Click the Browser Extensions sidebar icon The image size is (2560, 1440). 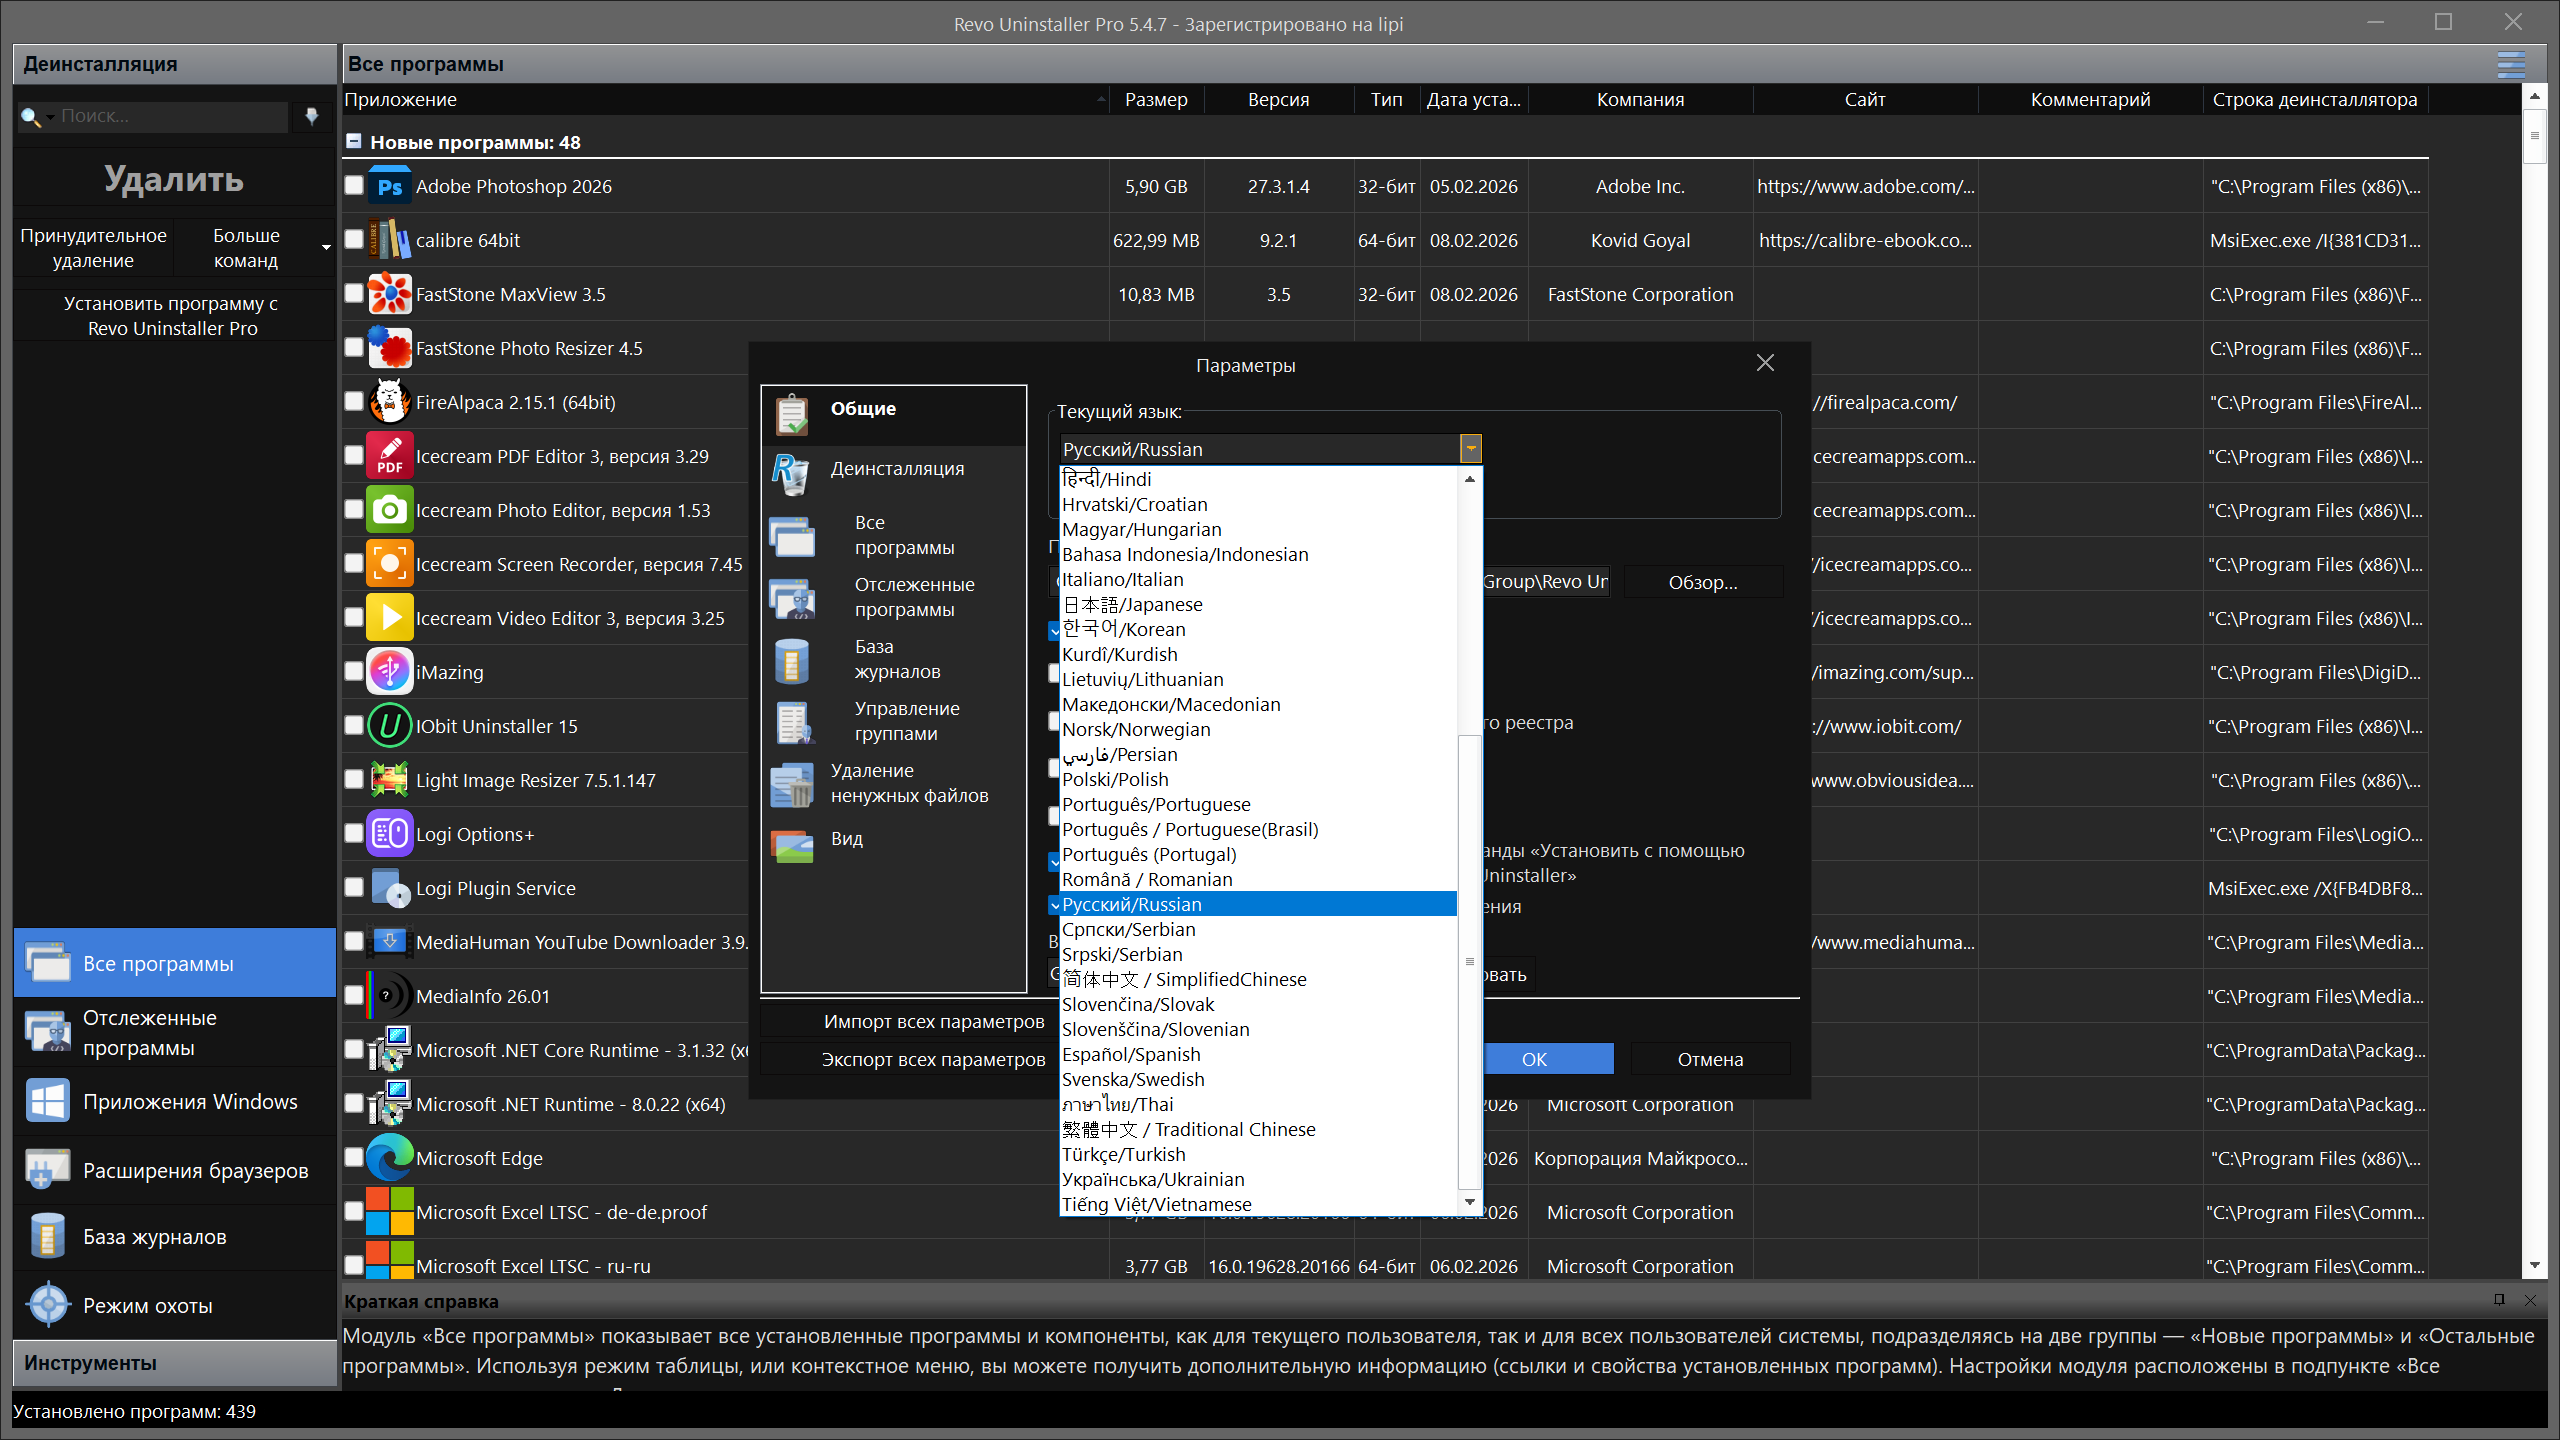48,1170
